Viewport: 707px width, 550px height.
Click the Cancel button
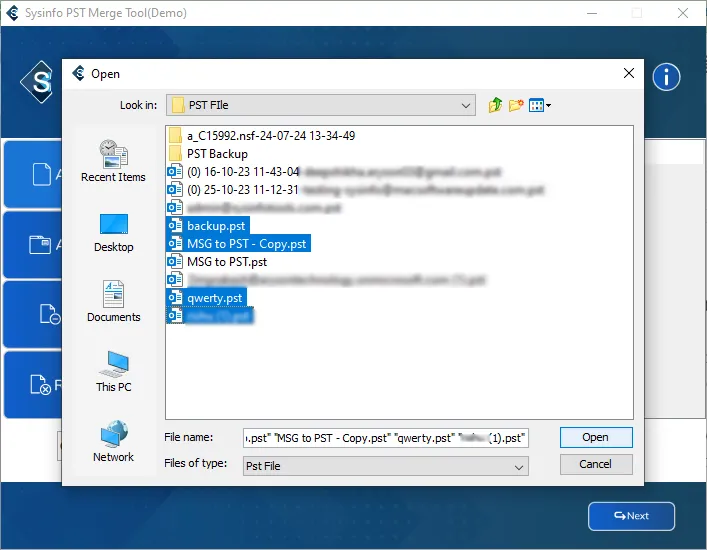[596, 464]
